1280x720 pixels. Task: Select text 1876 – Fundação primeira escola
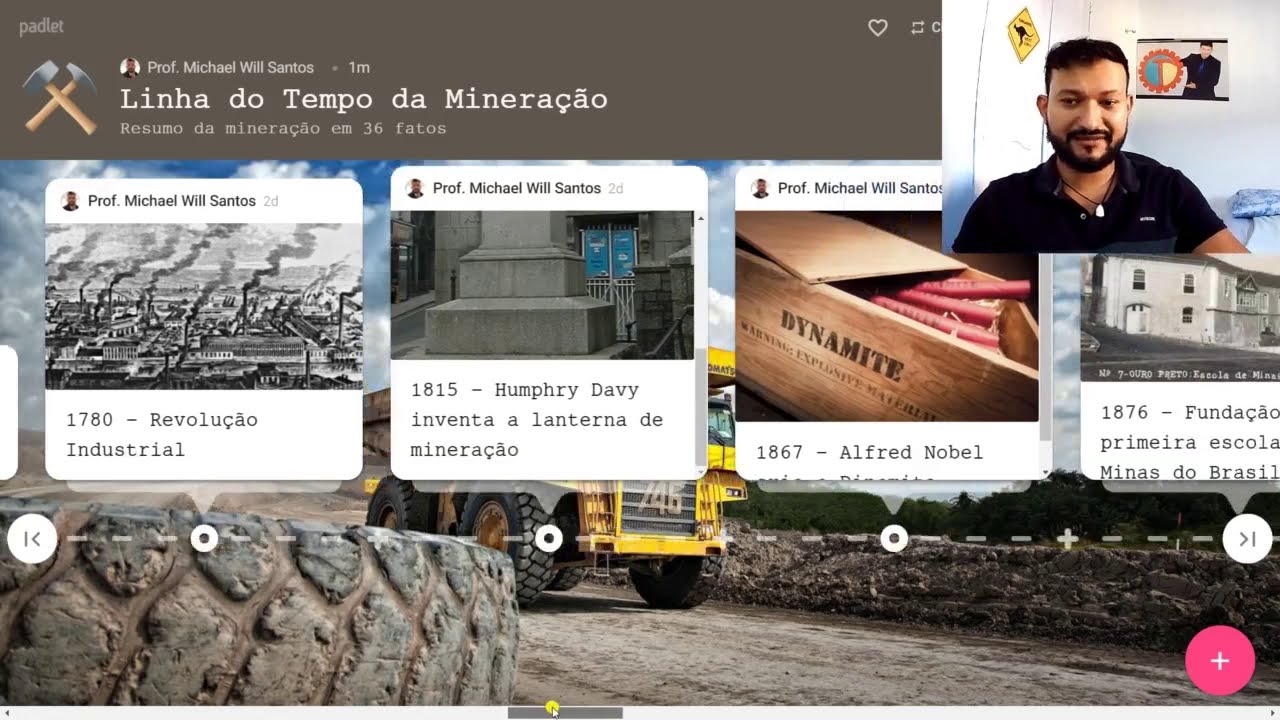pos(1190,442)
